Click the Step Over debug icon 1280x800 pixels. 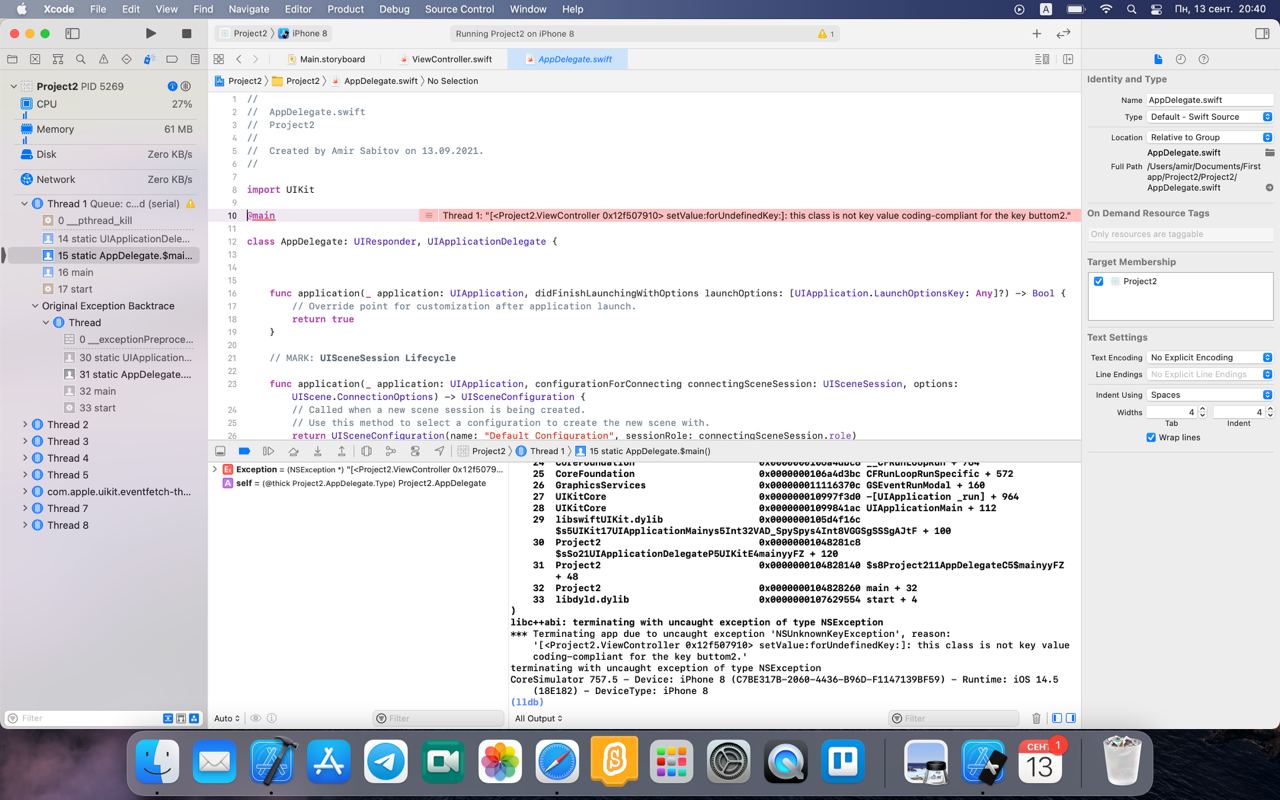click(293, 451)
